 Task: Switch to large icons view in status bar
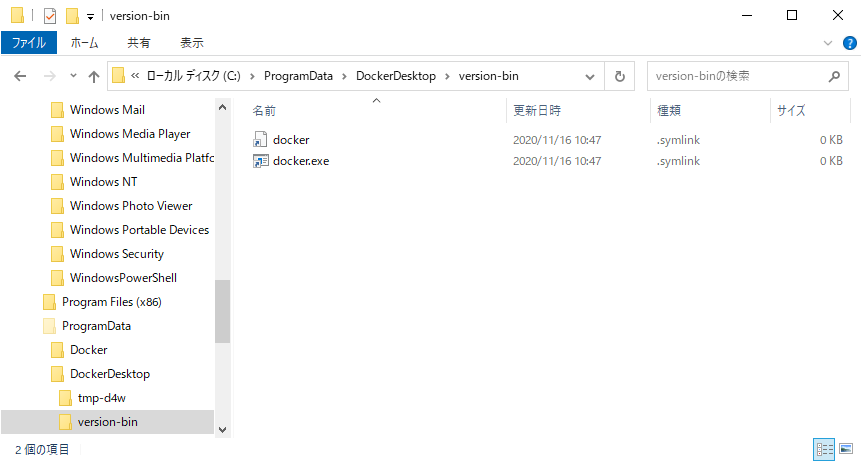(846, 449)
